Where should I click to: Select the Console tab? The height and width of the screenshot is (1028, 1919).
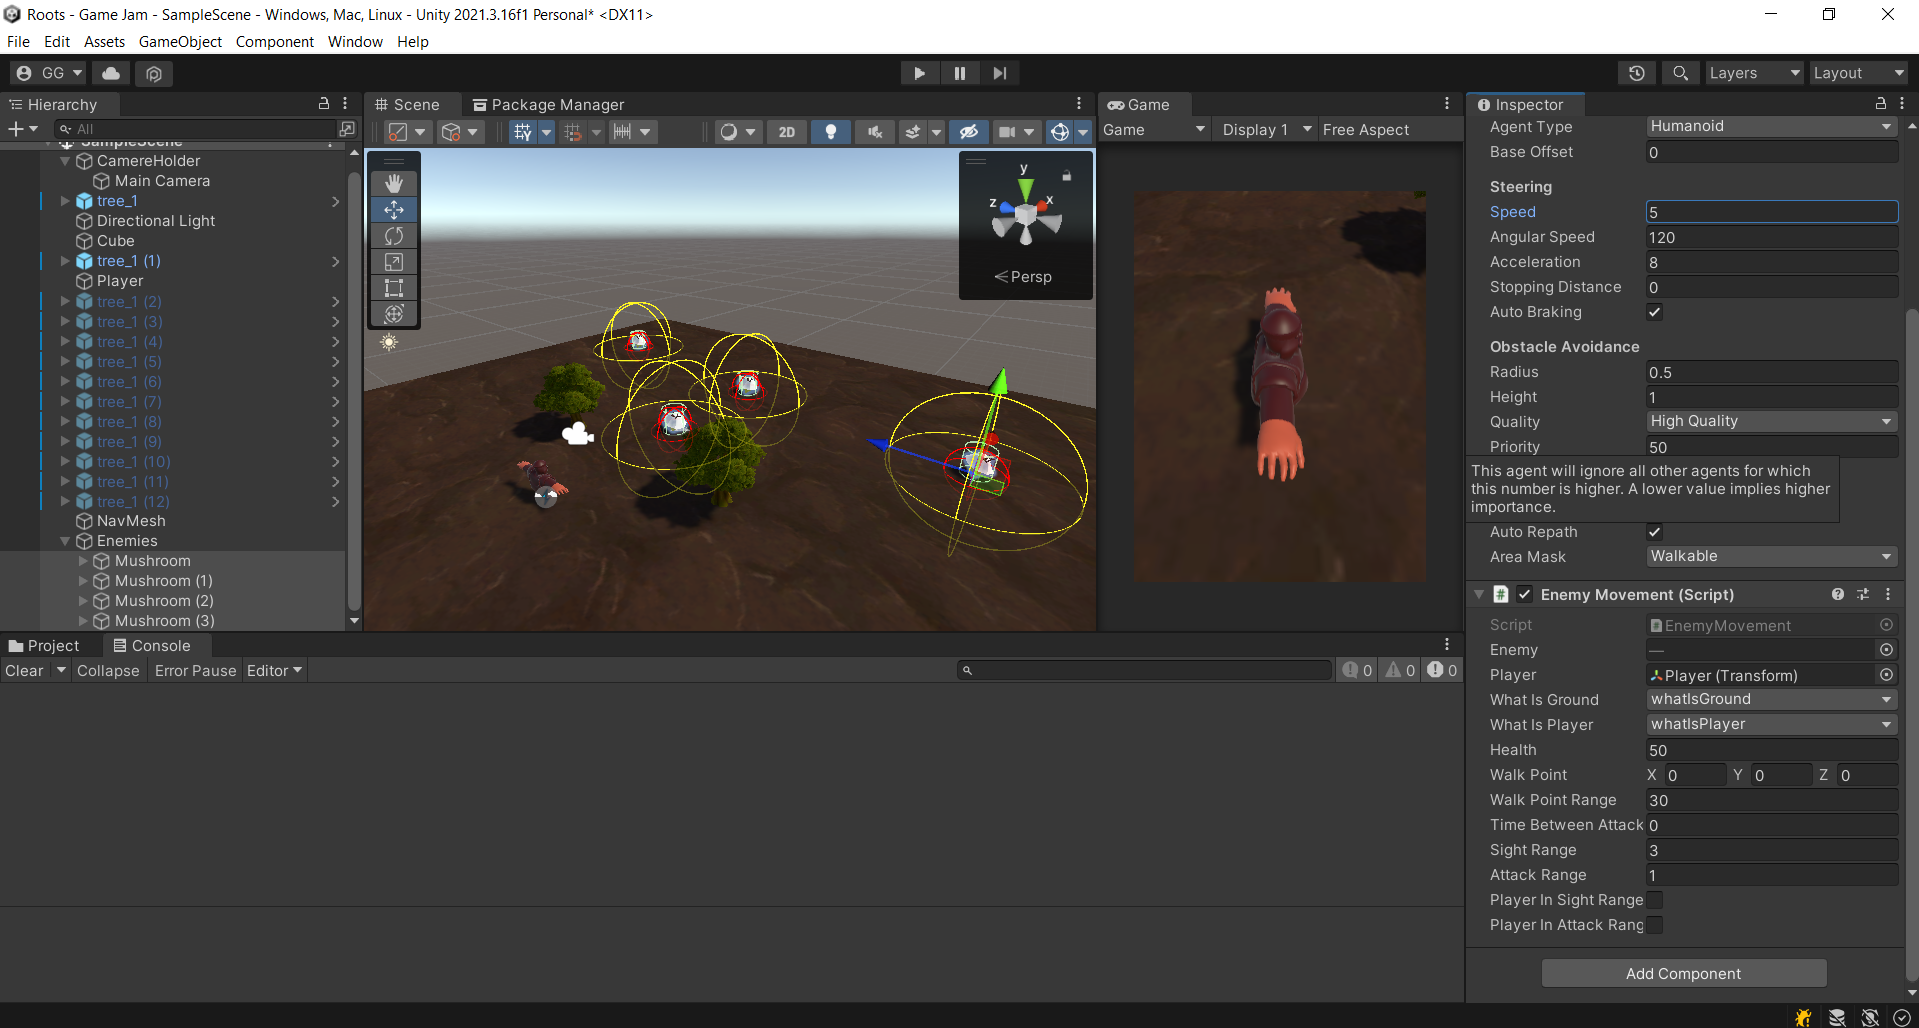coord(152,646)
